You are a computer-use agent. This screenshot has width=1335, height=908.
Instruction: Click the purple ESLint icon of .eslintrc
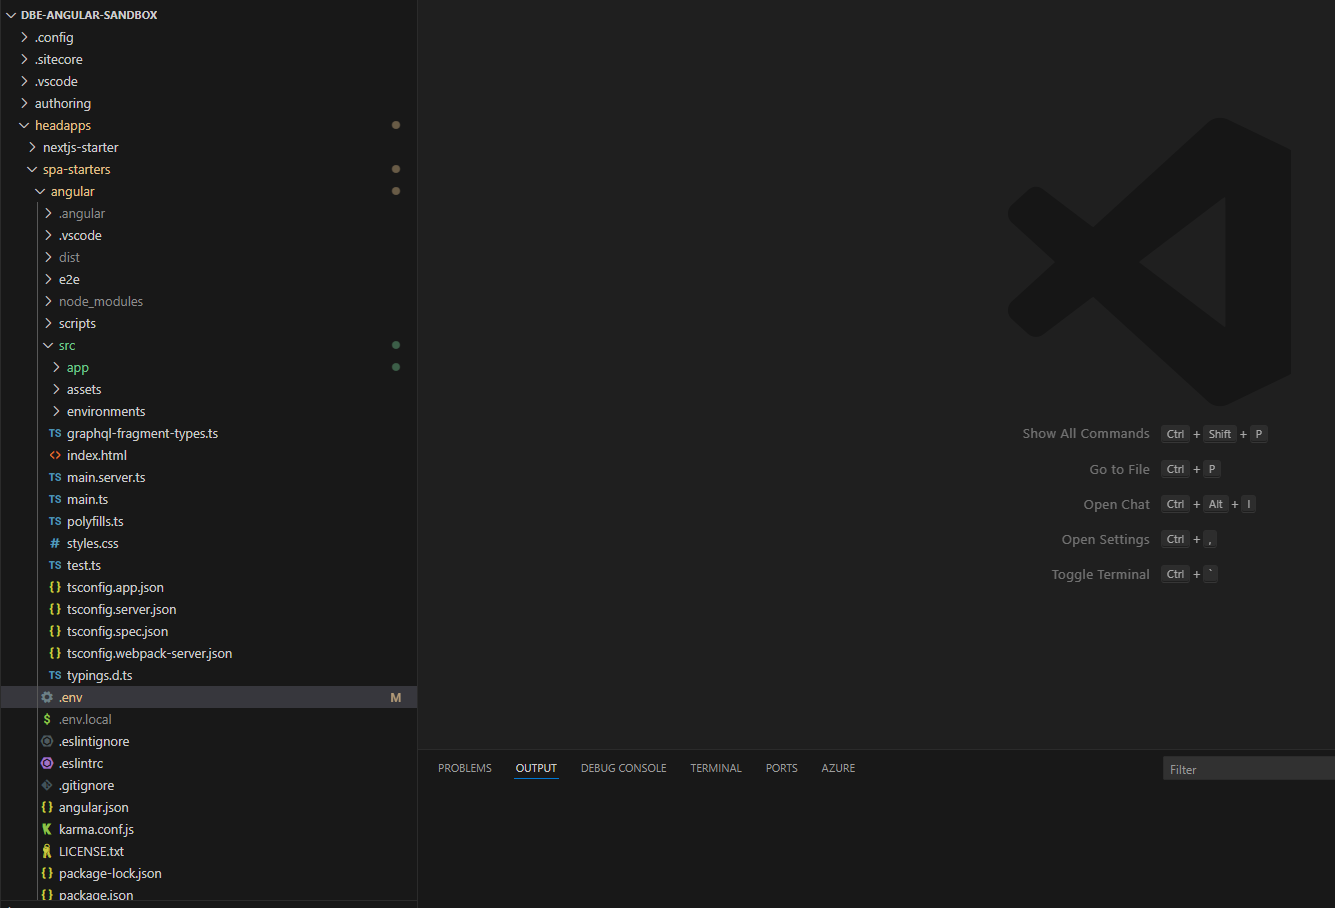coord(47,763)
